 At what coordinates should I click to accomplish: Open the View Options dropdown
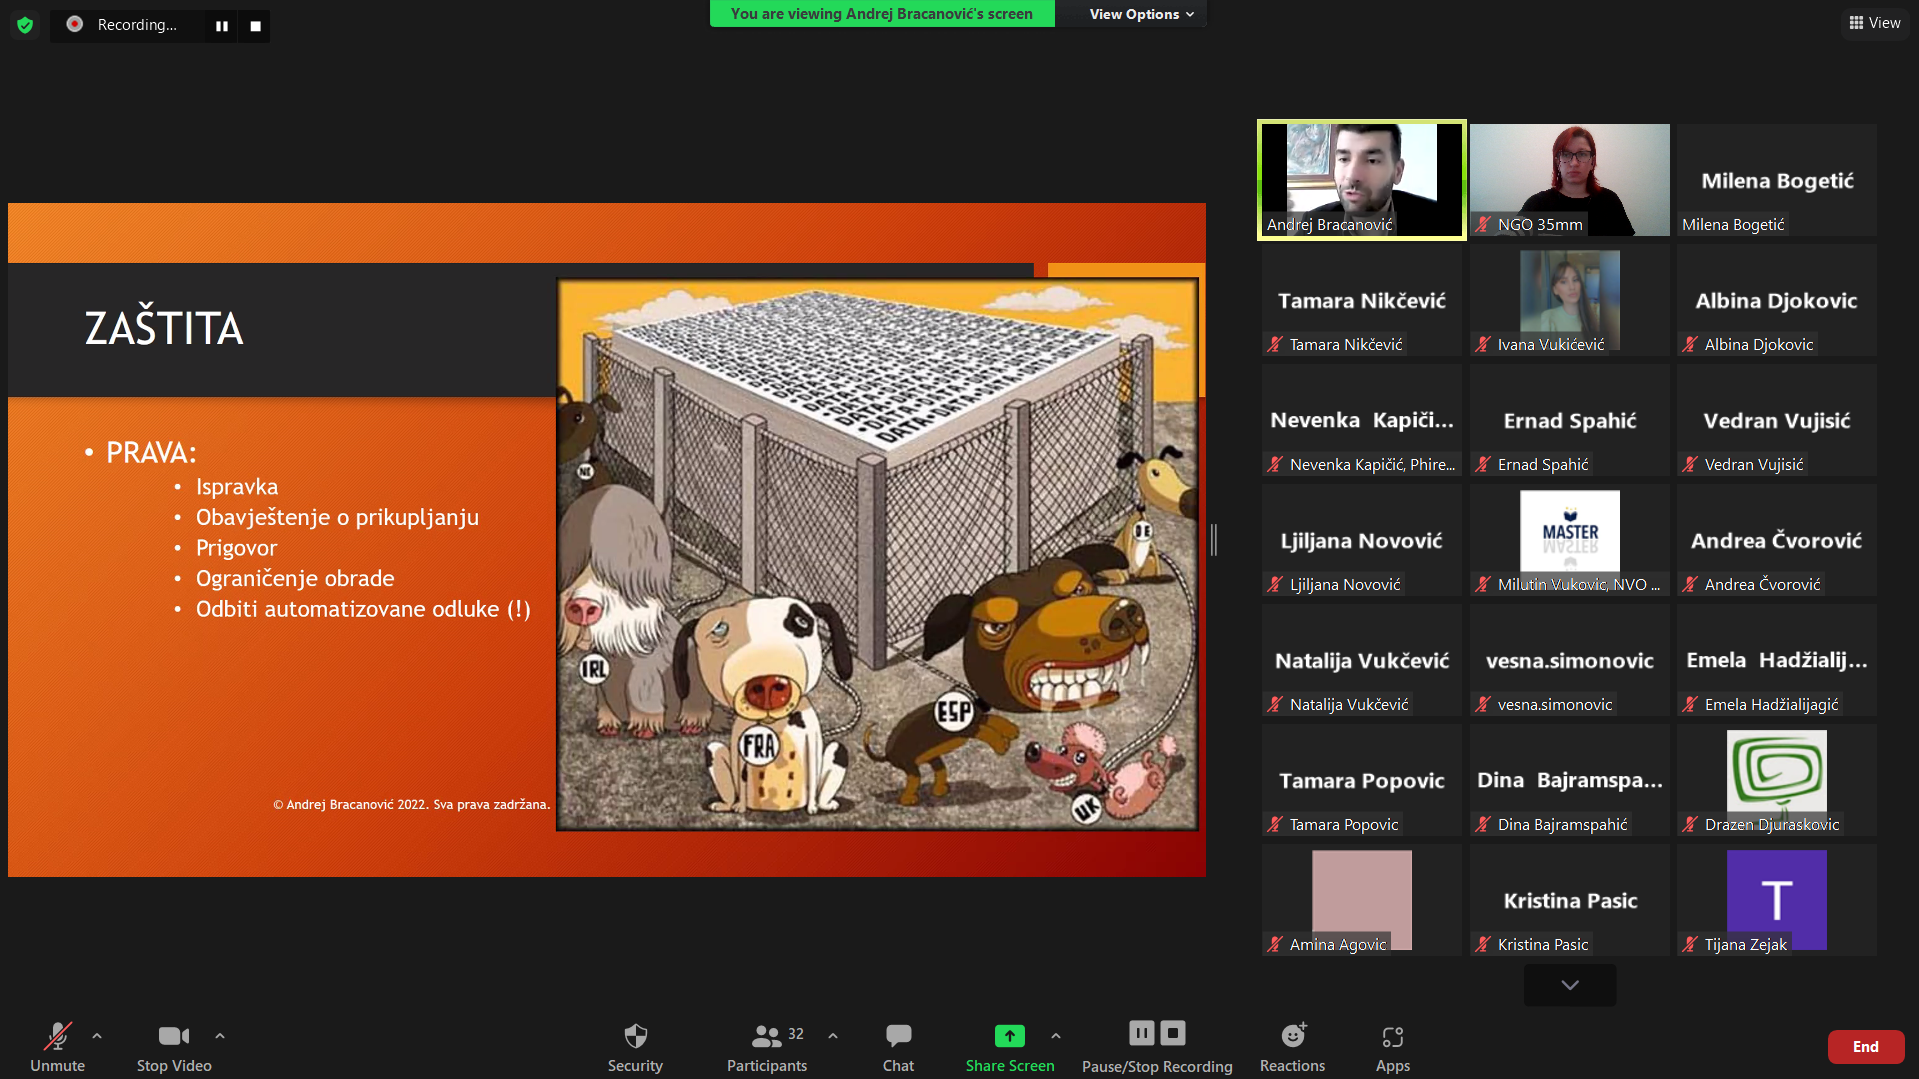tap(1142, 14)
